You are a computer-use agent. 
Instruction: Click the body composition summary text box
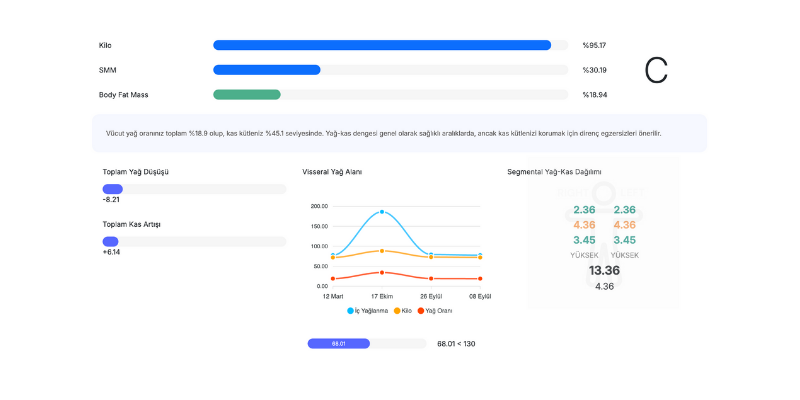pyautogui.click(x=399, y=133)
